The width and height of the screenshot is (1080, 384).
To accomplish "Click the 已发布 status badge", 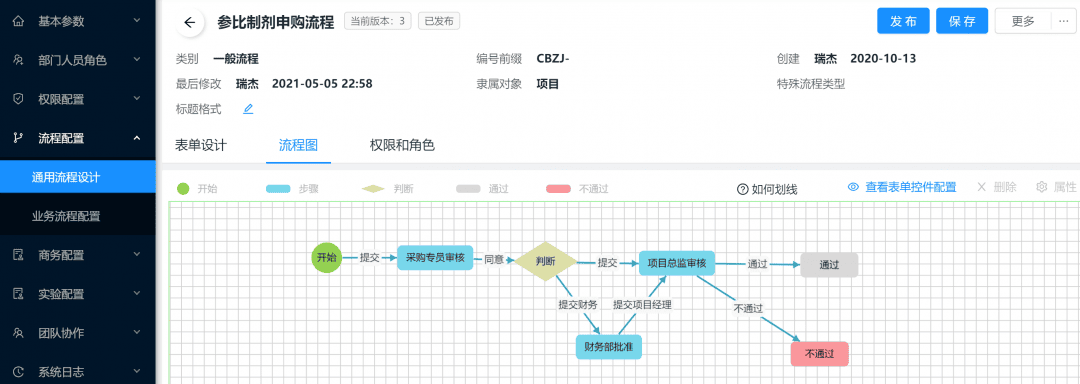I will (439, 21).
